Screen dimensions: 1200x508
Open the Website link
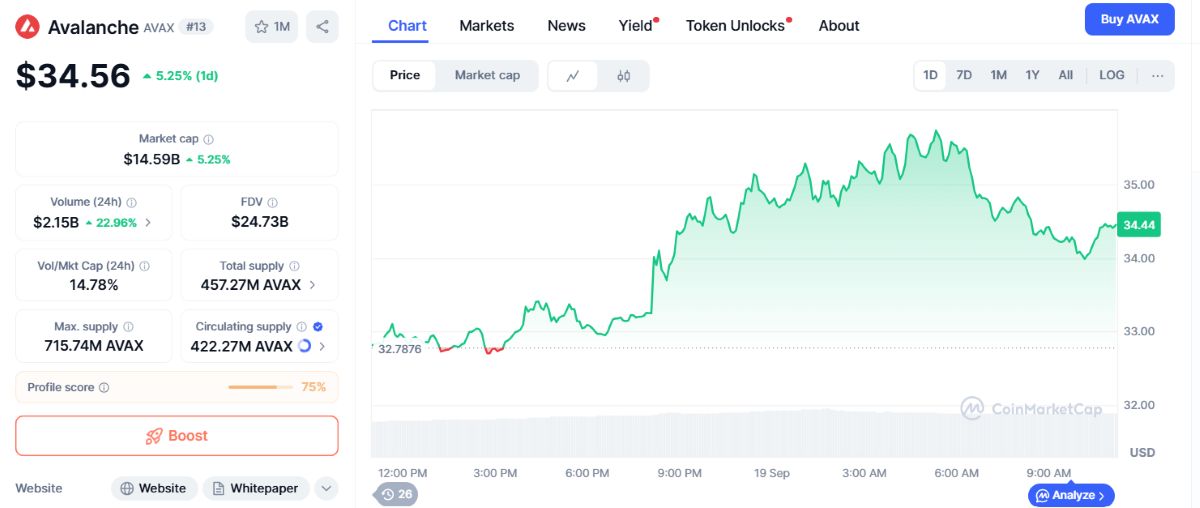click(x=153, y=489)
